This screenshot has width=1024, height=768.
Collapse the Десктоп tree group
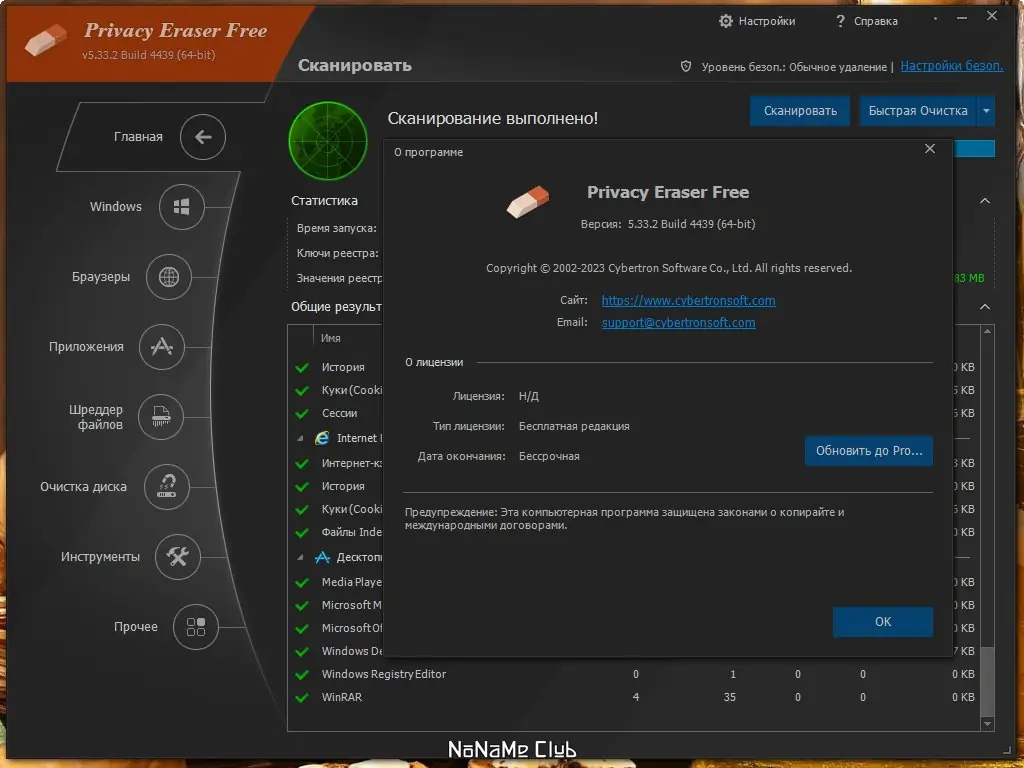click(x=300, y=558)
